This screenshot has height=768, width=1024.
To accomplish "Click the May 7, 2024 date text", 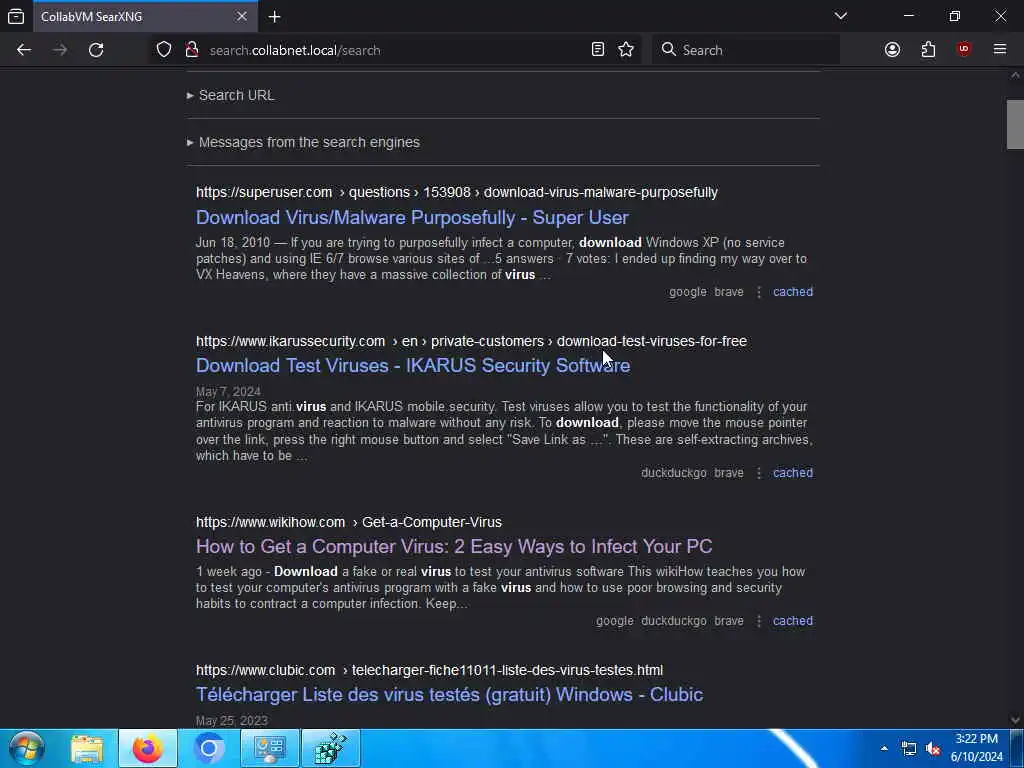I will [228, 392].
